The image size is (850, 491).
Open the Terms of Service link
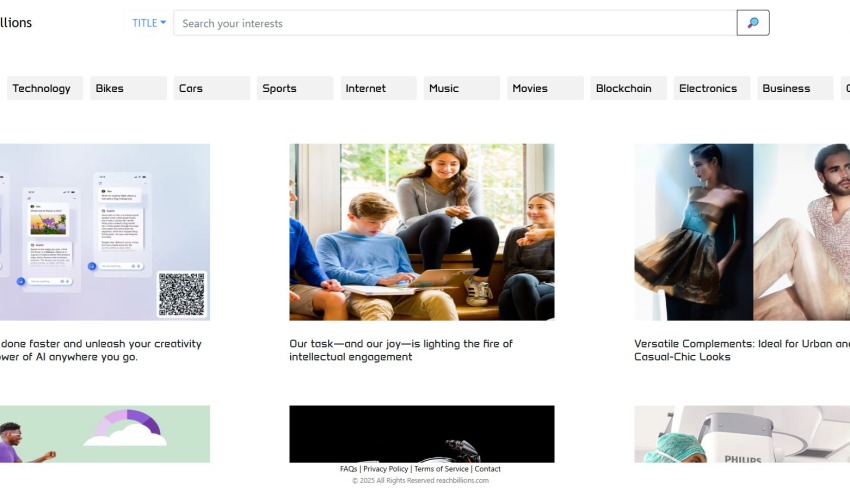441,469
